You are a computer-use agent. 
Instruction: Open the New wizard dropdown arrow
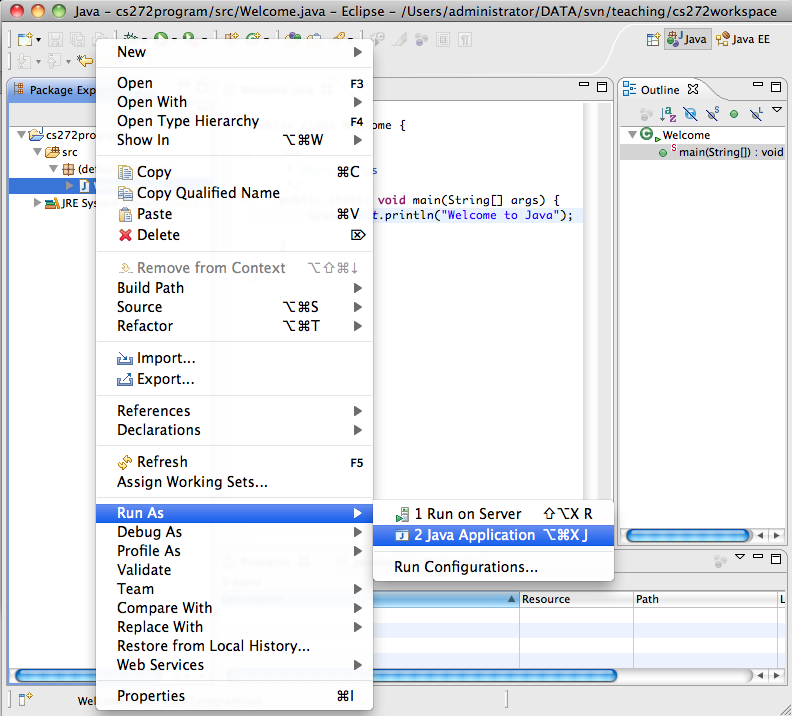[38, 40]
